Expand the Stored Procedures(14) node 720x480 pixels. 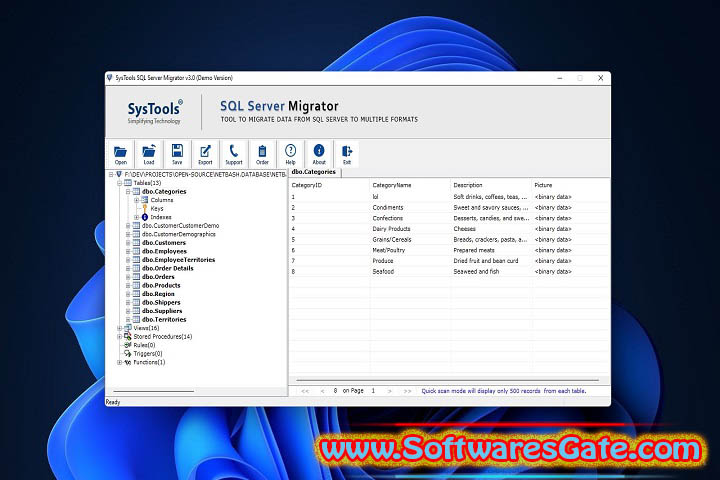[119, 337]
